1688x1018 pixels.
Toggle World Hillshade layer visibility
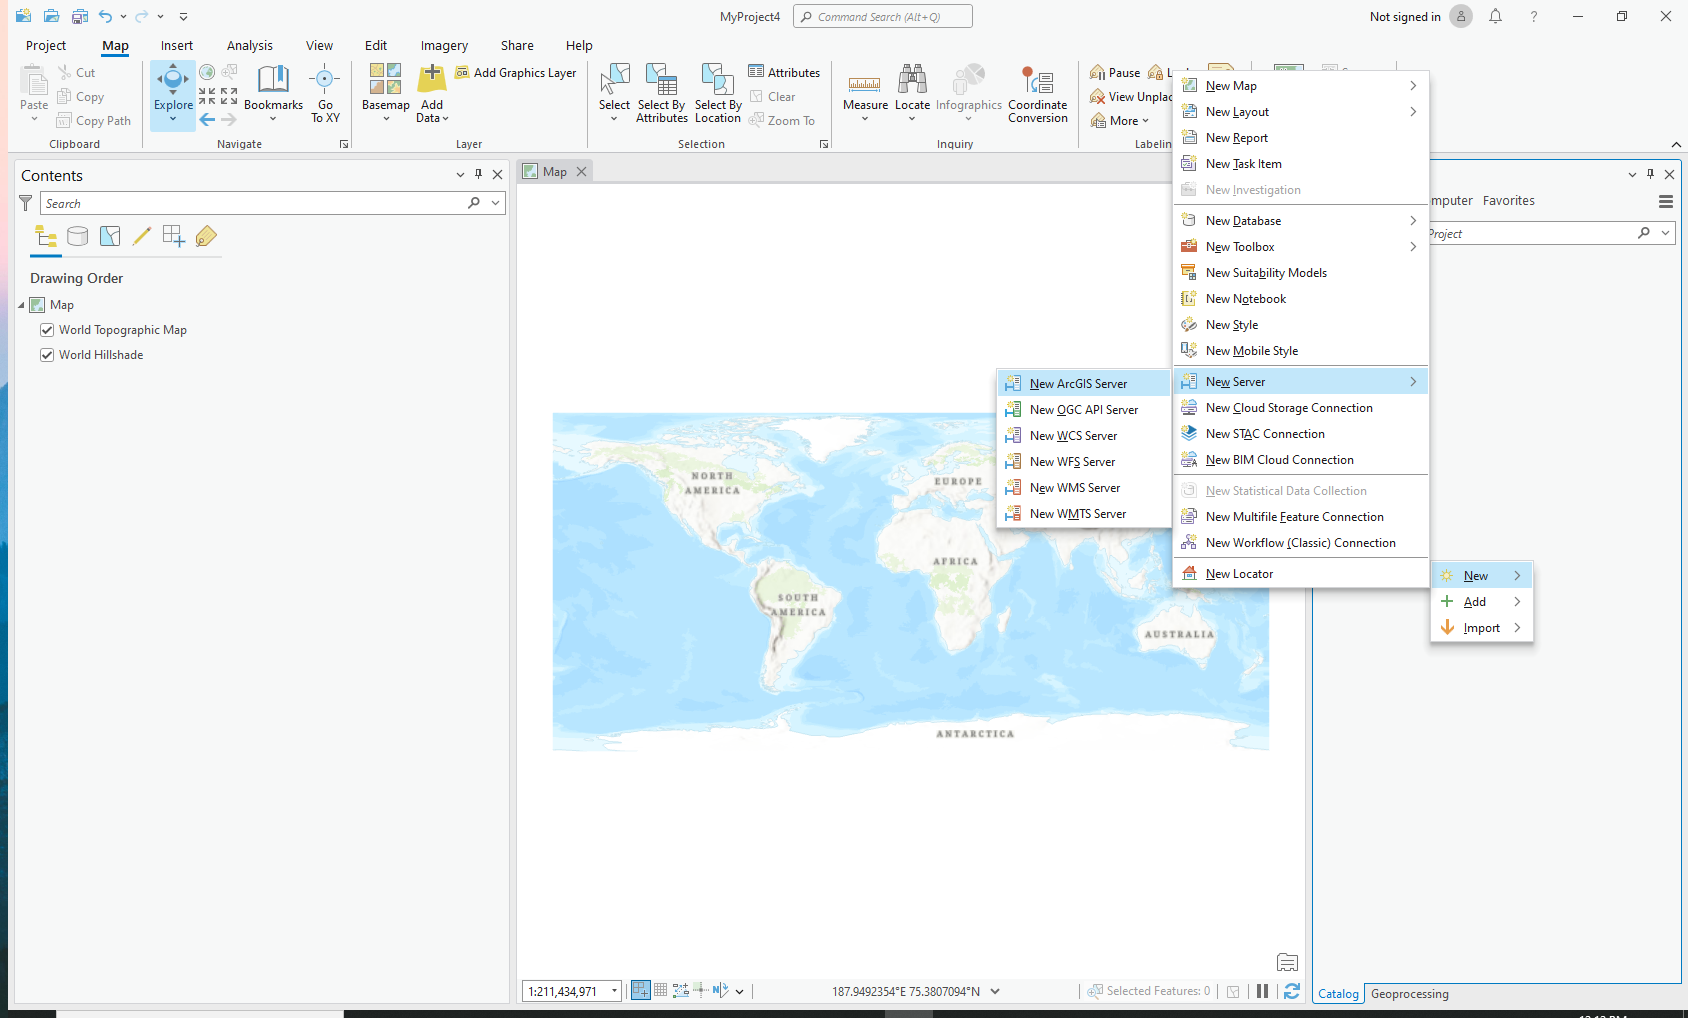(47, 355)
